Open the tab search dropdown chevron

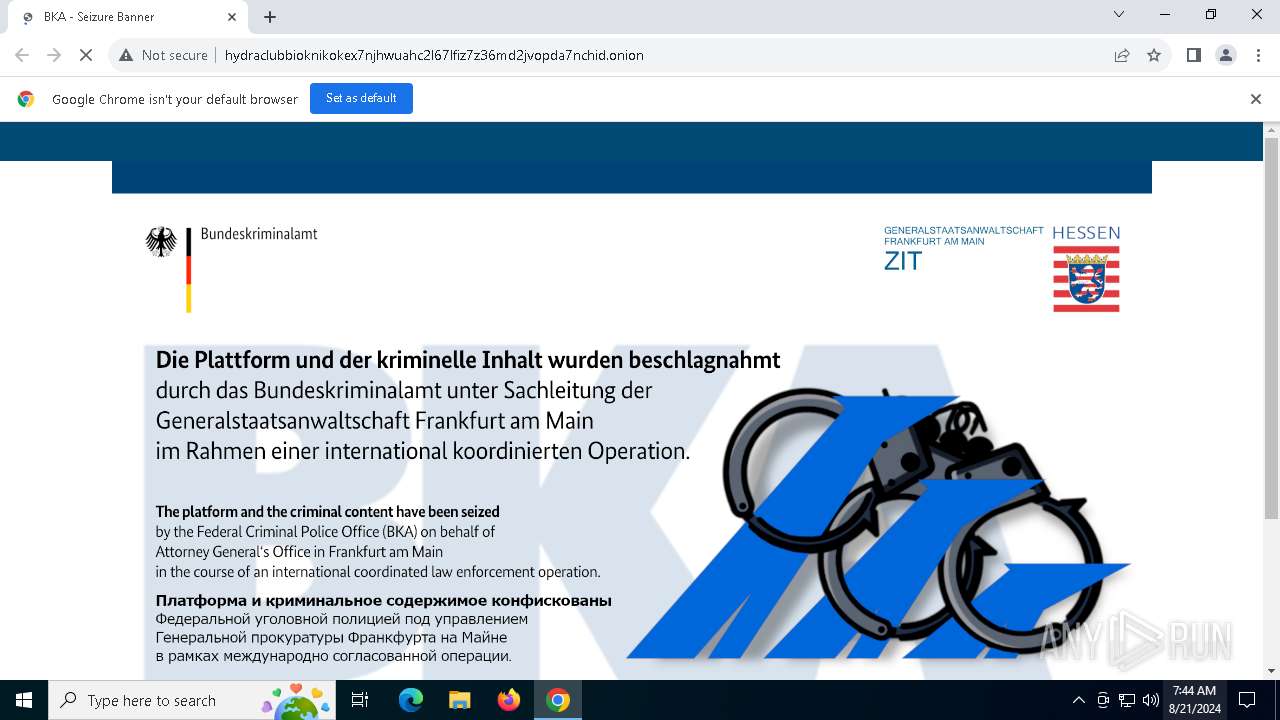[x=1119, y=14]
